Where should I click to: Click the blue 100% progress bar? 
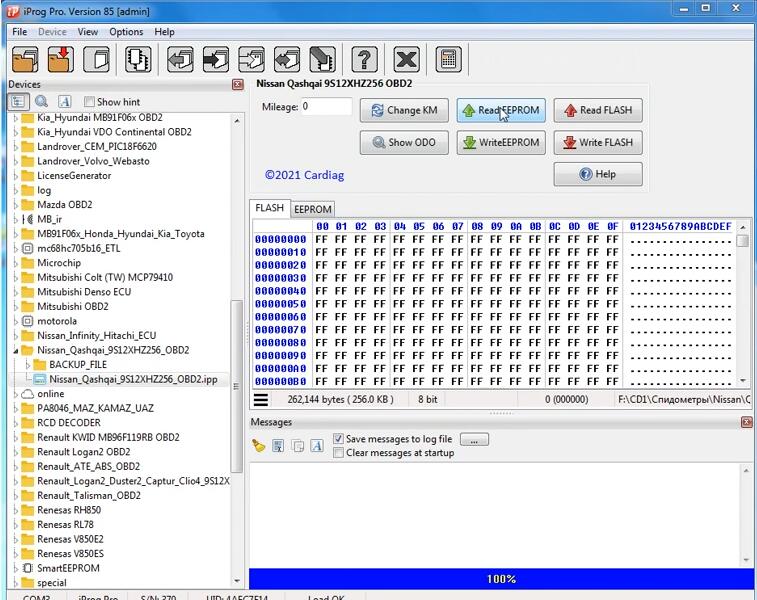coord(501,579)
